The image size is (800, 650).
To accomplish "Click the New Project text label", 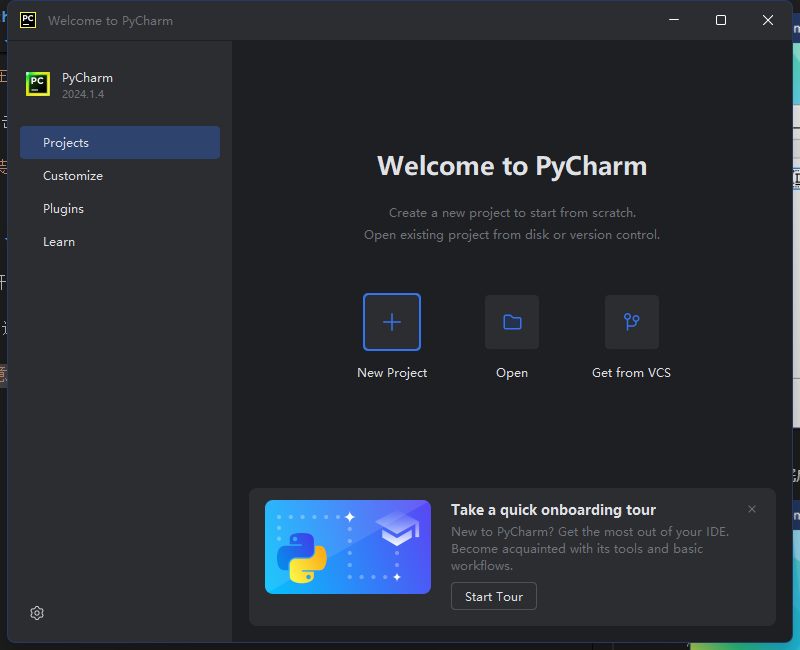I will (392, 372).
